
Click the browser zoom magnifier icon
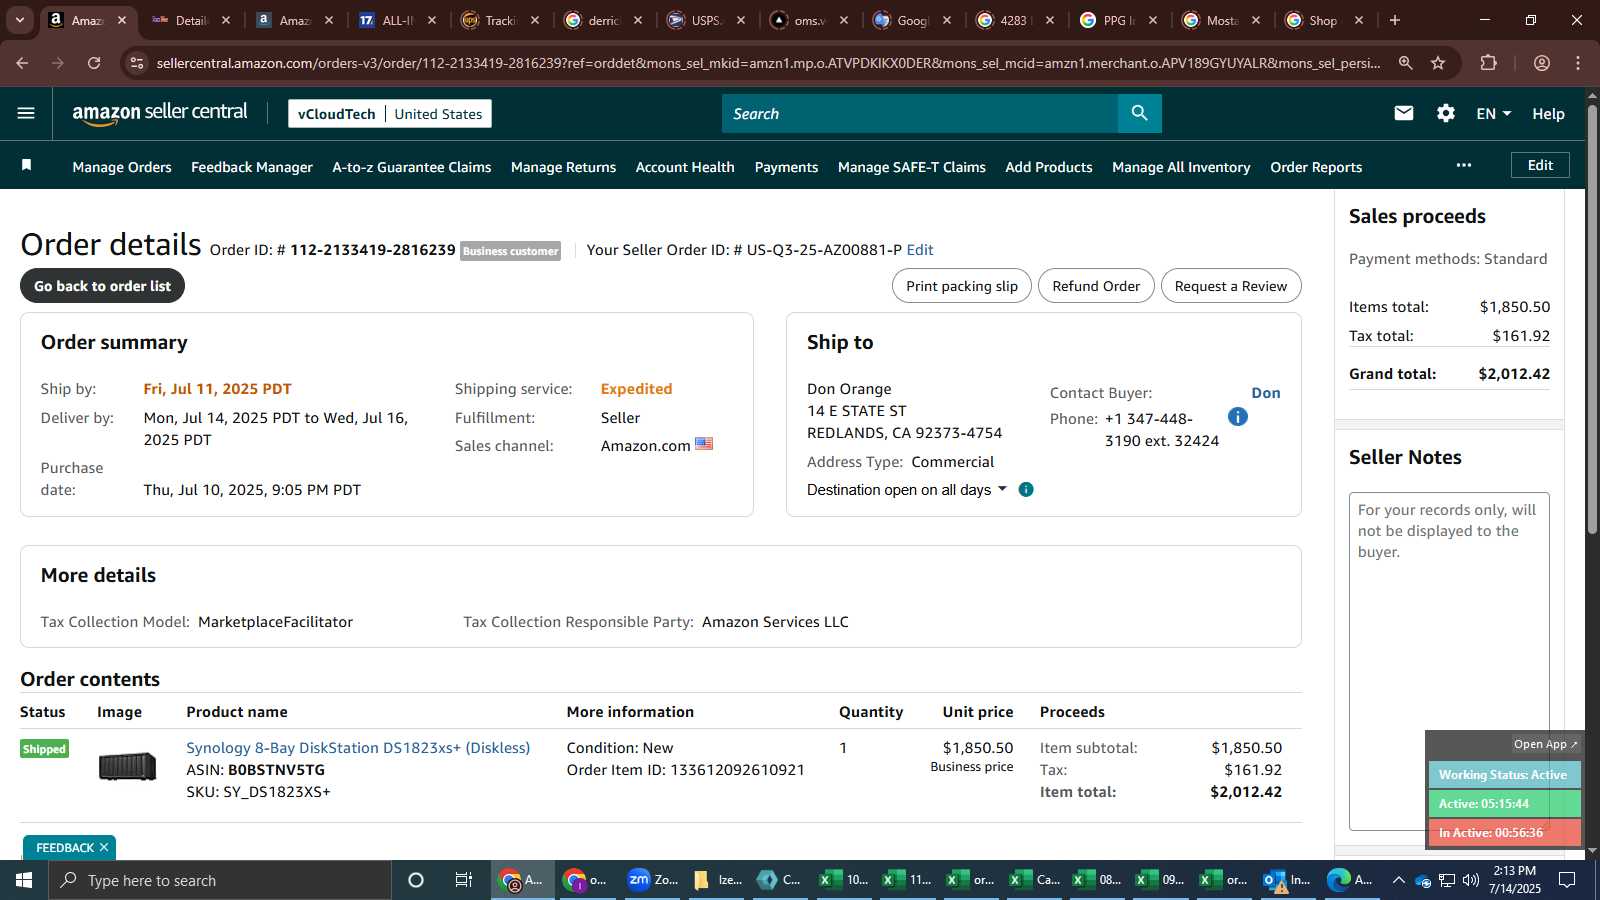(x=1406, y=63)
